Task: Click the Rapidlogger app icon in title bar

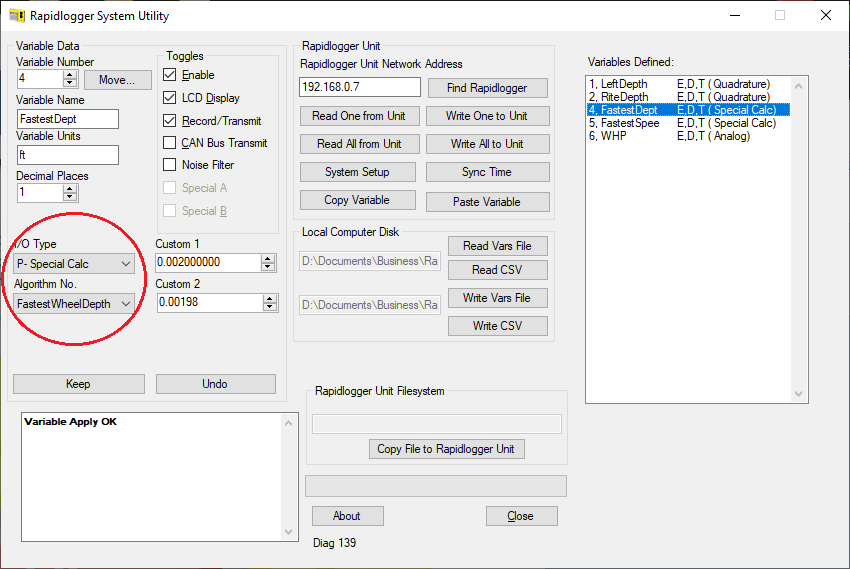Action: pyautogui.click(x=16, y=16)
